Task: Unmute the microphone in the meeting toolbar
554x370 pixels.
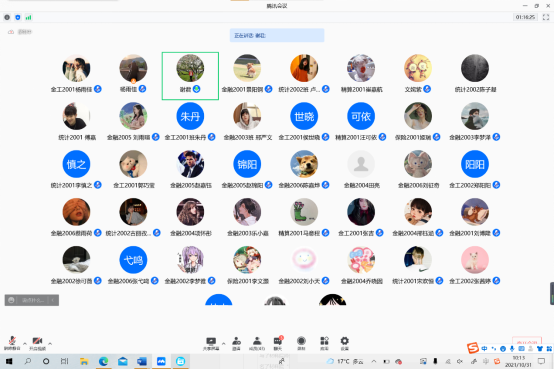Action: click(x=12, y=343)
